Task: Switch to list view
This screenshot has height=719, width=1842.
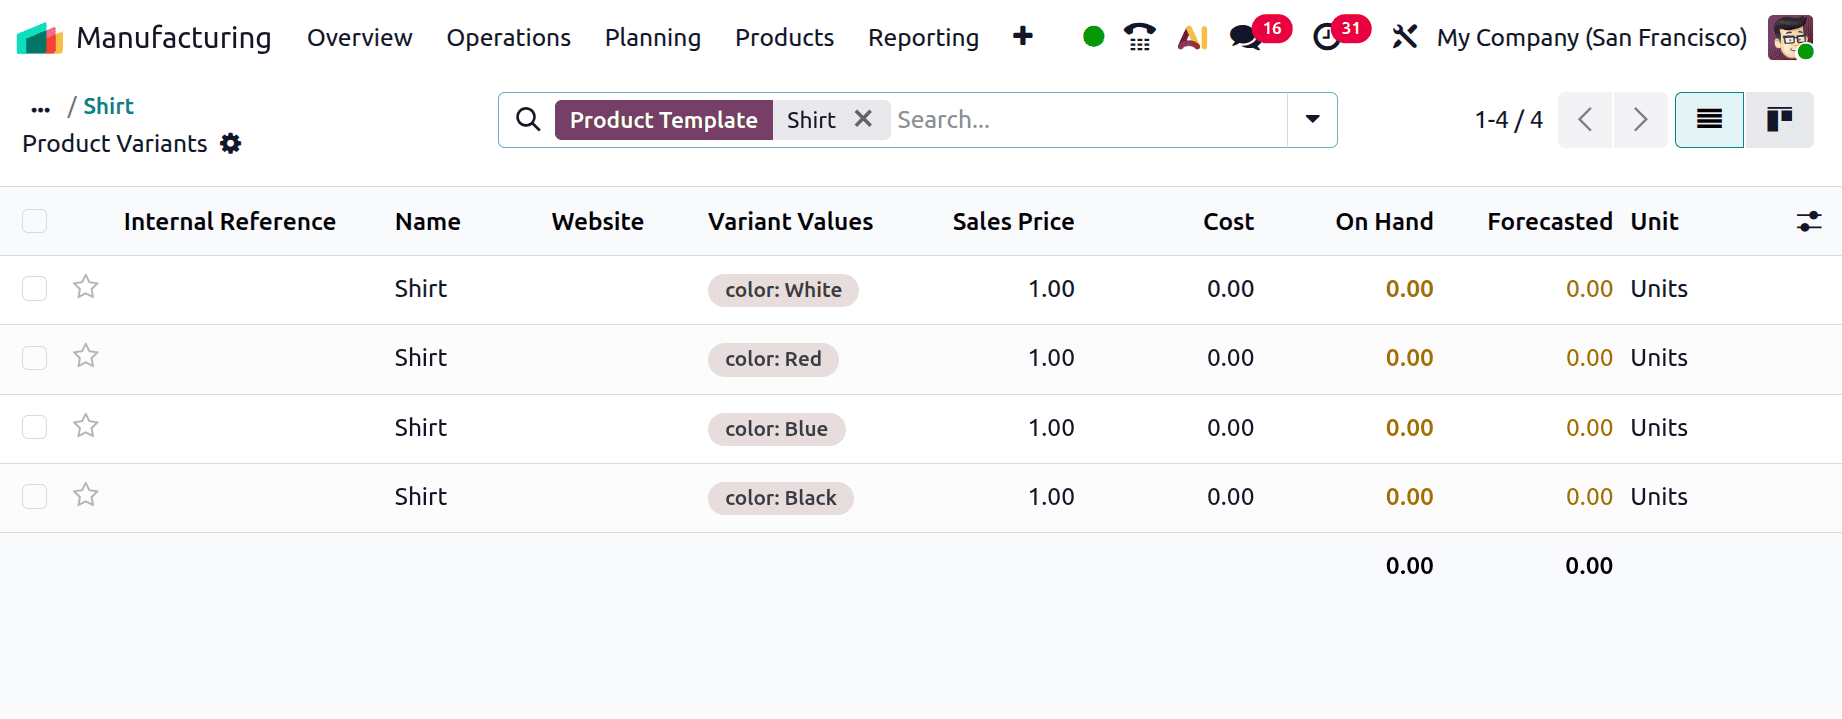Action: click(x=1709, y=120)
